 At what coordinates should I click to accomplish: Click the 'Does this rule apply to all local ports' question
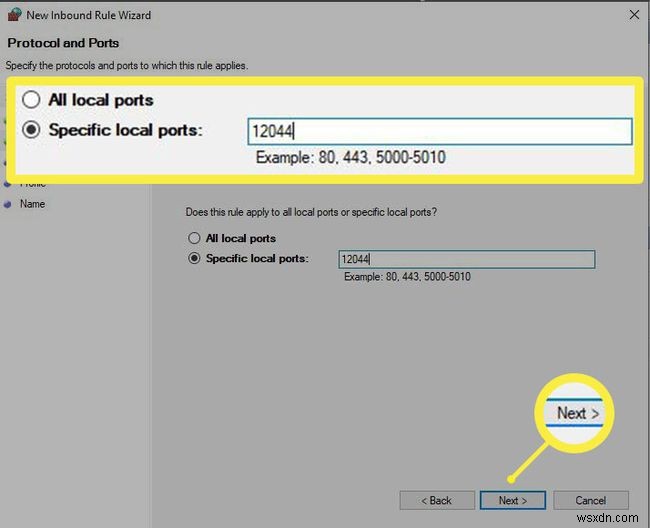311,212
